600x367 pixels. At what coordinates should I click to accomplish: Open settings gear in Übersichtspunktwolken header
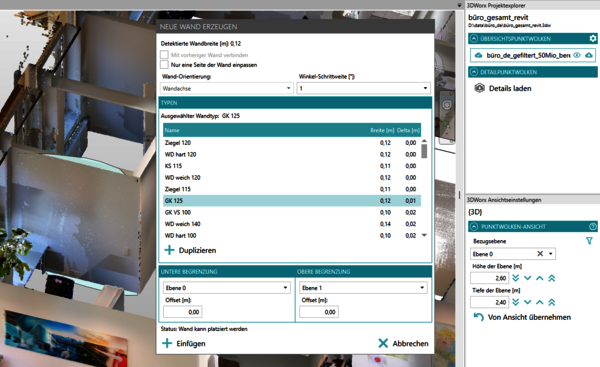(592, 38)
